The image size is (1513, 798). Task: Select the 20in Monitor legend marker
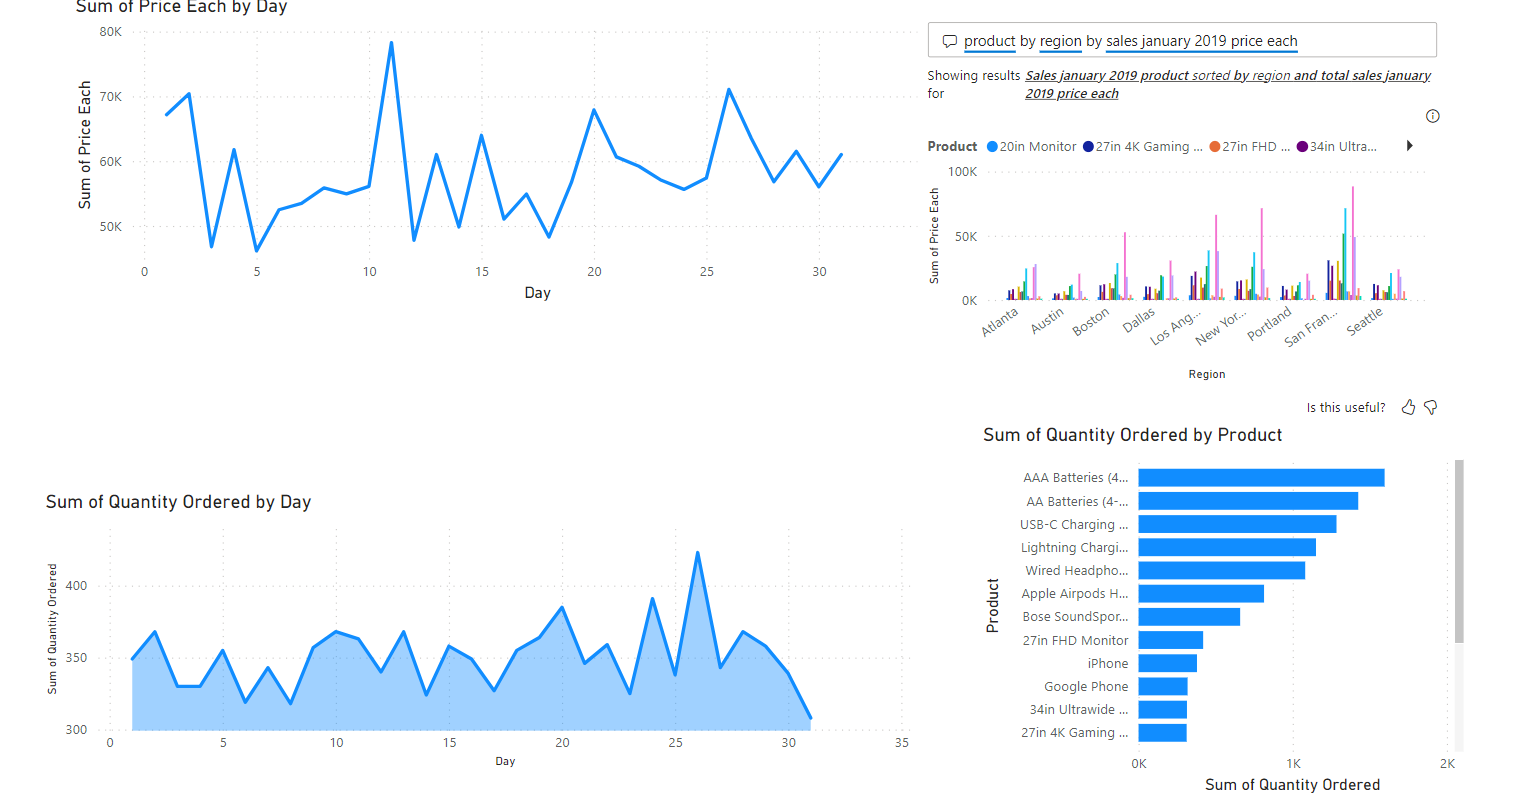click(x=992, y=147)
